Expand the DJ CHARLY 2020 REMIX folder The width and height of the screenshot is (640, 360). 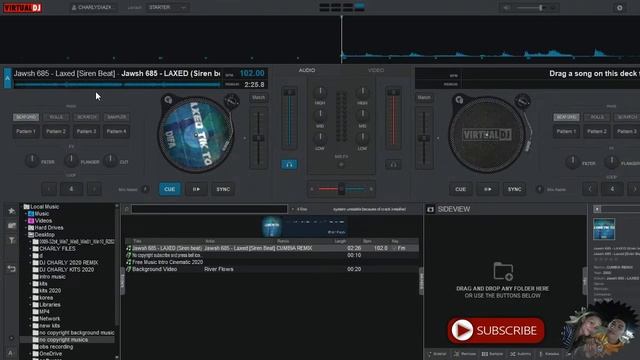coord(31,263)
